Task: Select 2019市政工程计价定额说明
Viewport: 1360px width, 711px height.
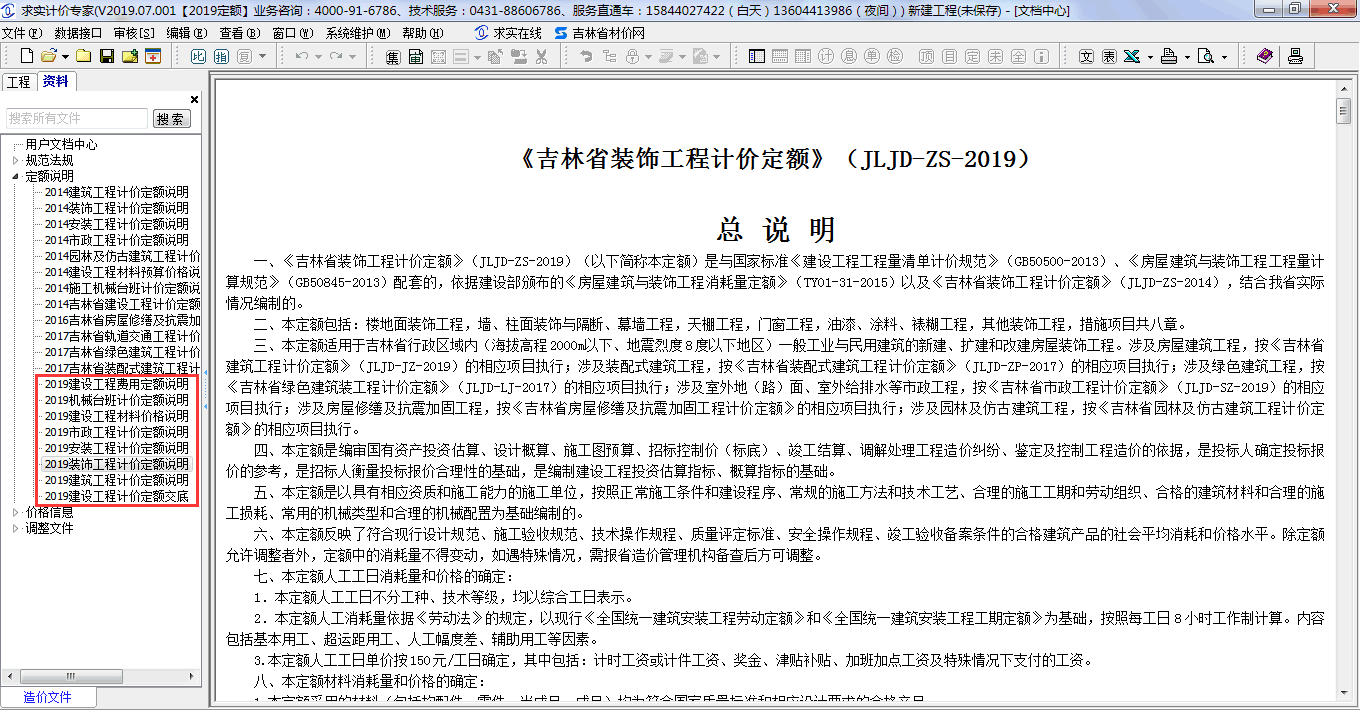Action: [116, 432]
